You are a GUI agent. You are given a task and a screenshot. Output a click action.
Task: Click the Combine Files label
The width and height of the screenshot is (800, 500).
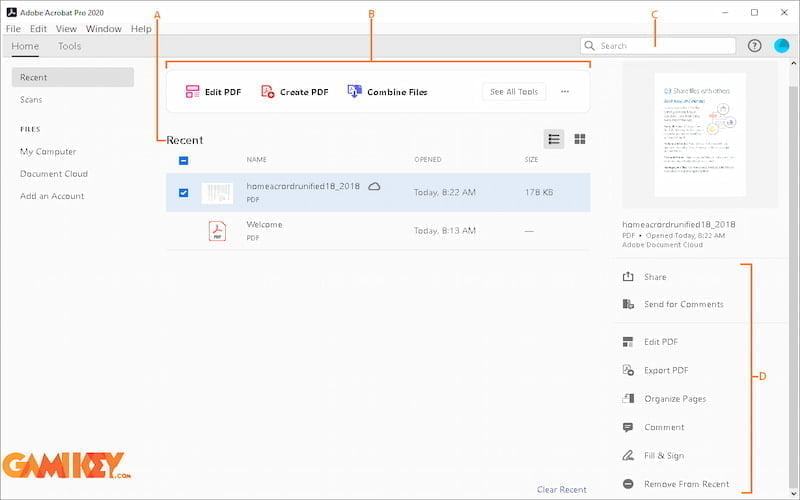point(397,92)
